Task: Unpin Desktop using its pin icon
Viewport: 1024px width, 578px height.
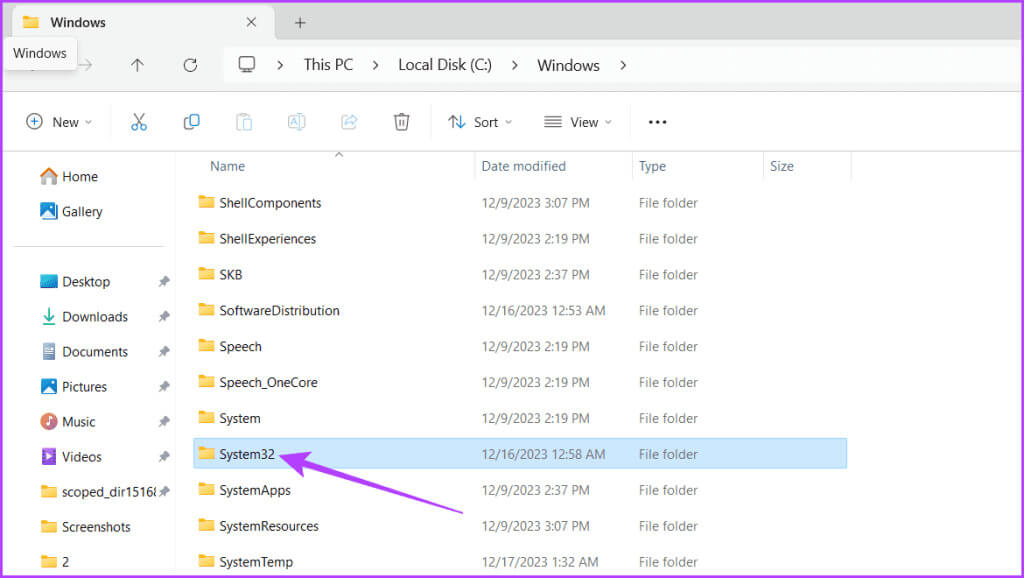Action: 164,281
